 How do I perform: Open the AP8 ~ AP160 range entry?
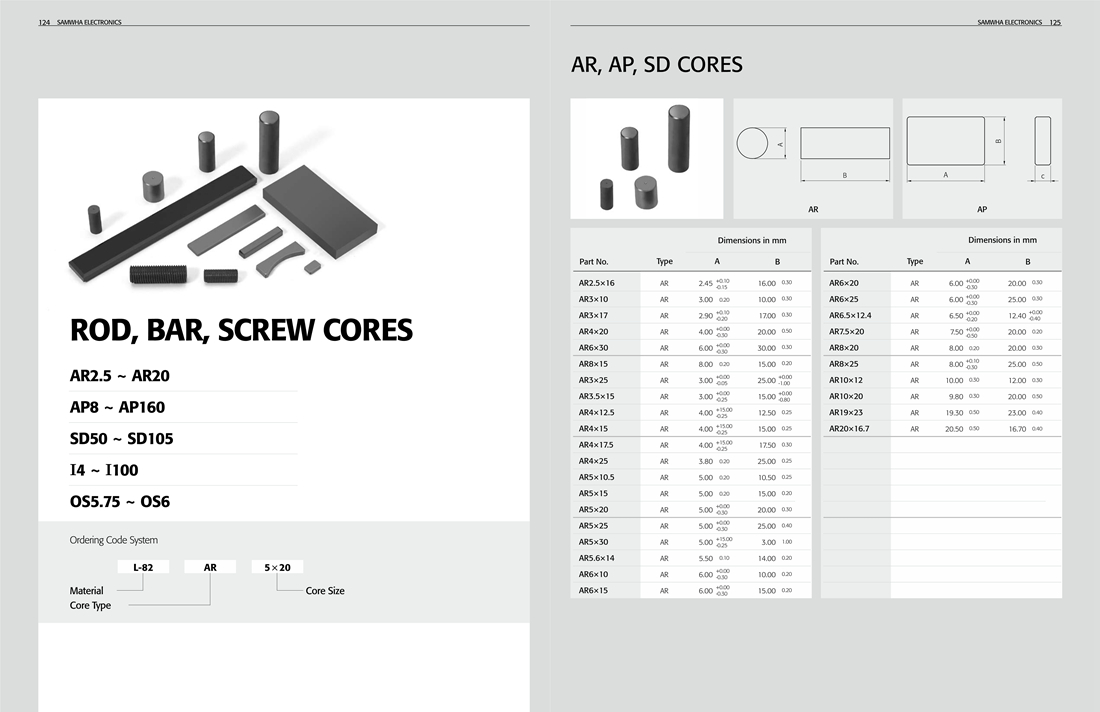click(x=117, y=408)
